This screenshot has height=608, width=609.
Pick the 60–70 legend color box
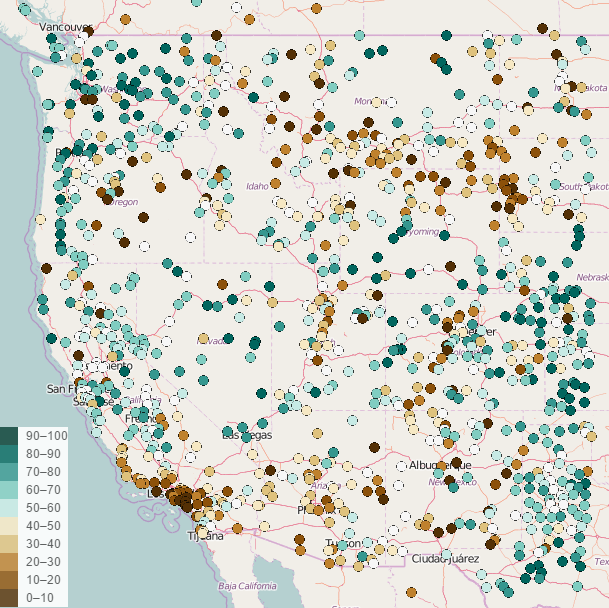click(9, 490)
